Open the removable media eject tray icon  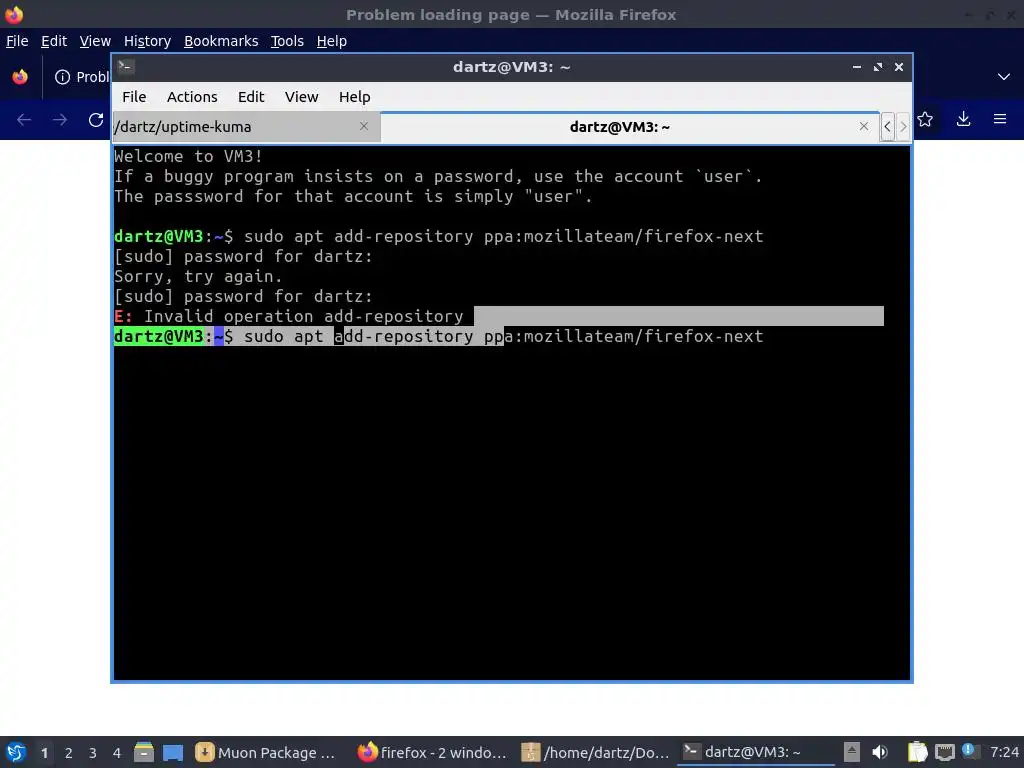851,752
